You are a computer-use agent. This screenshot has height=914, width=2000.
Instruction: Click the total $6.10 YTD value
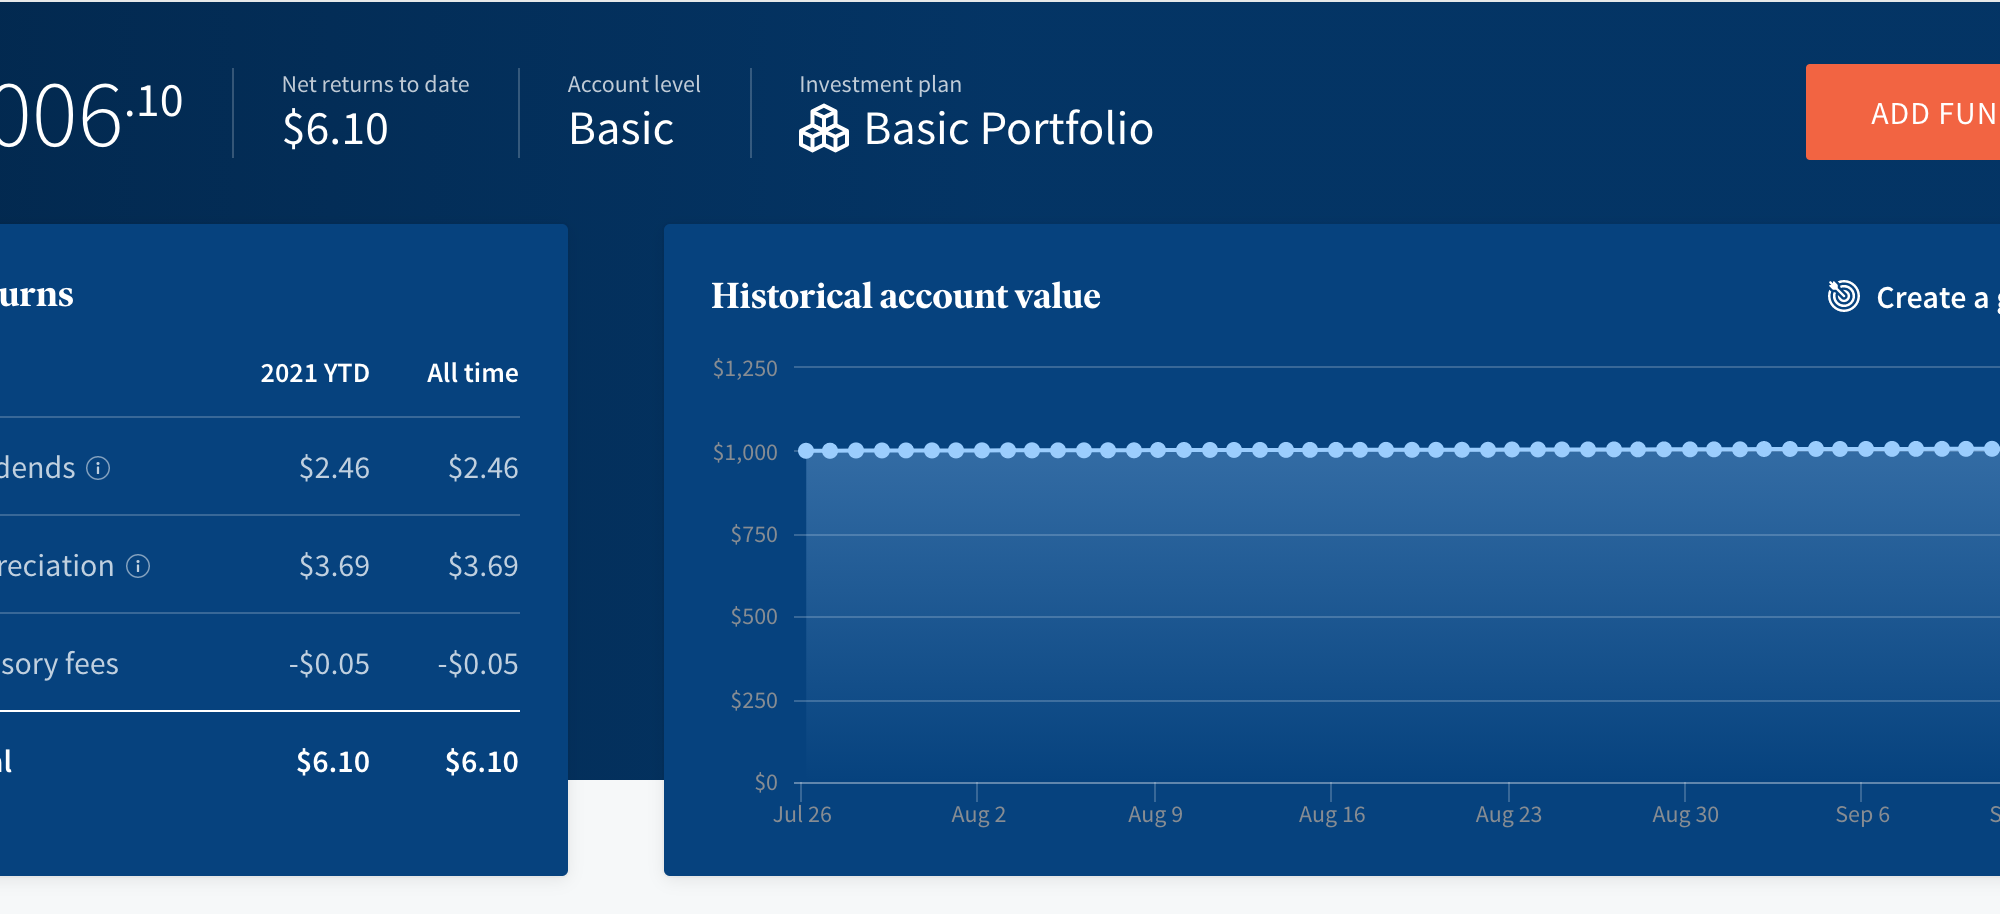tap(333, 762)
